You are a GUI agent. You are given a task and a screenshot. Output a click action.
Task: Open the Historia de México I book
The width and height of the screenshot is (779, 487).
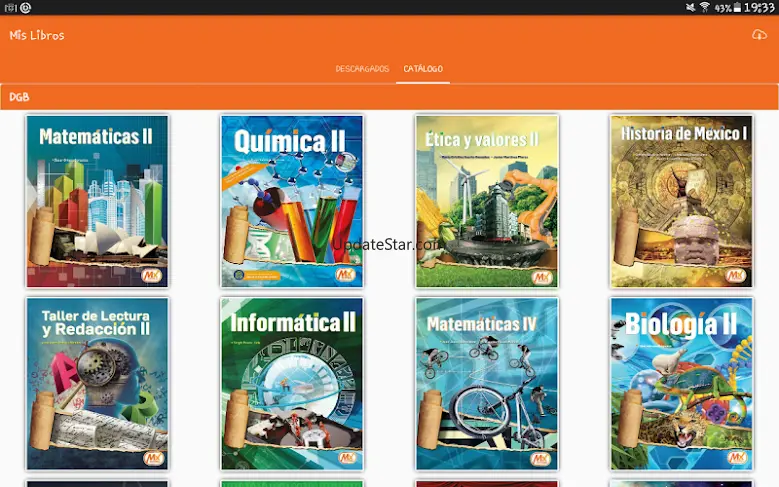[682, 201]
